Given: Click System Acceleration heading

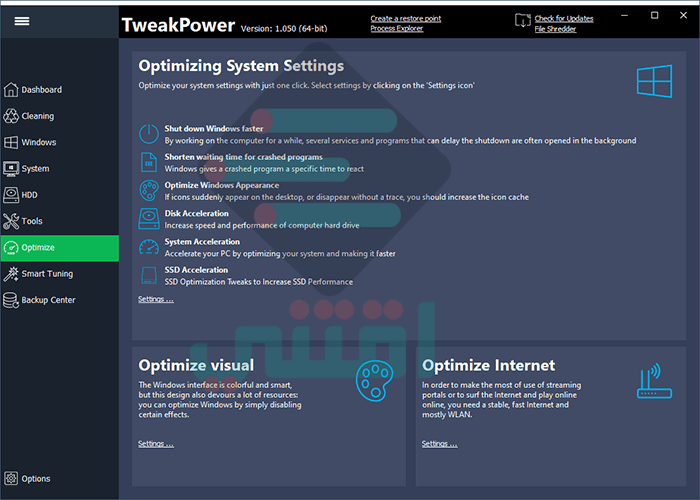Looking at the screenshot, I should (202, 242).
